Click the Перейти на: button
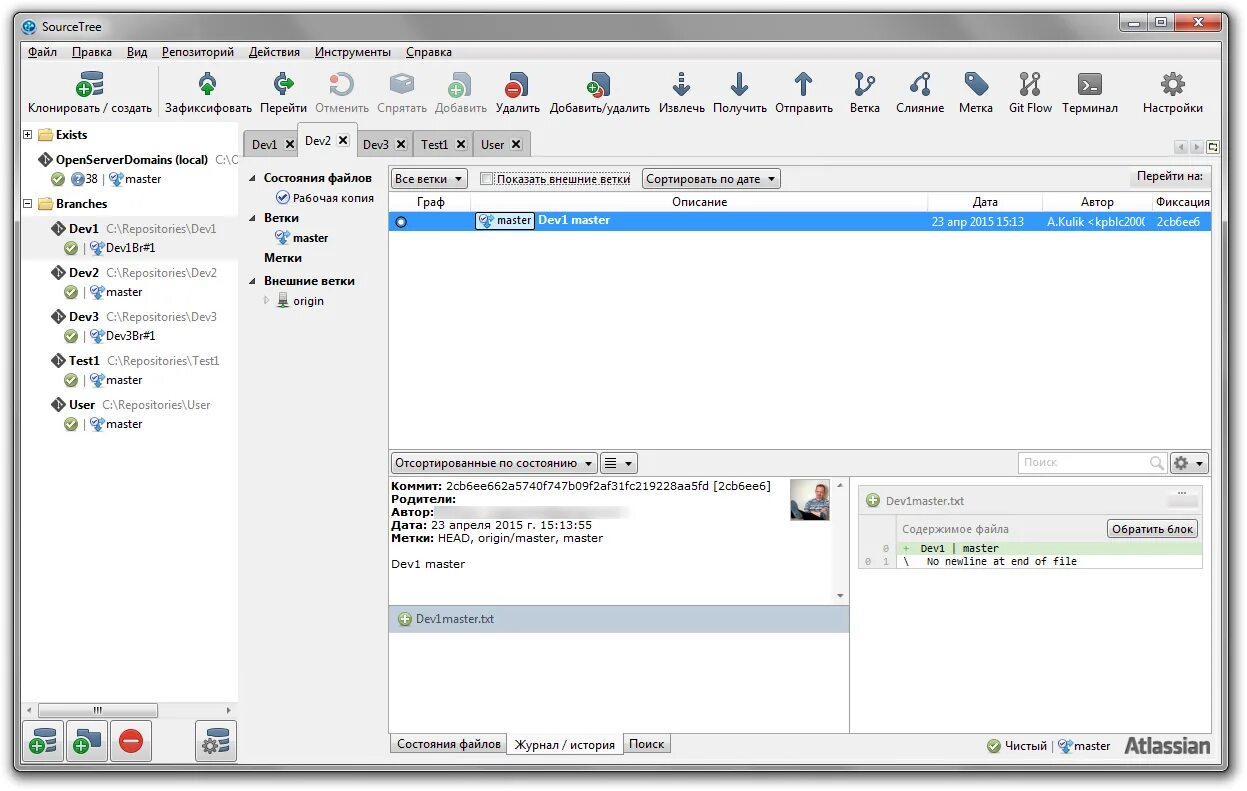Viewport: 1247px width, 791px height. (1169, 177)
